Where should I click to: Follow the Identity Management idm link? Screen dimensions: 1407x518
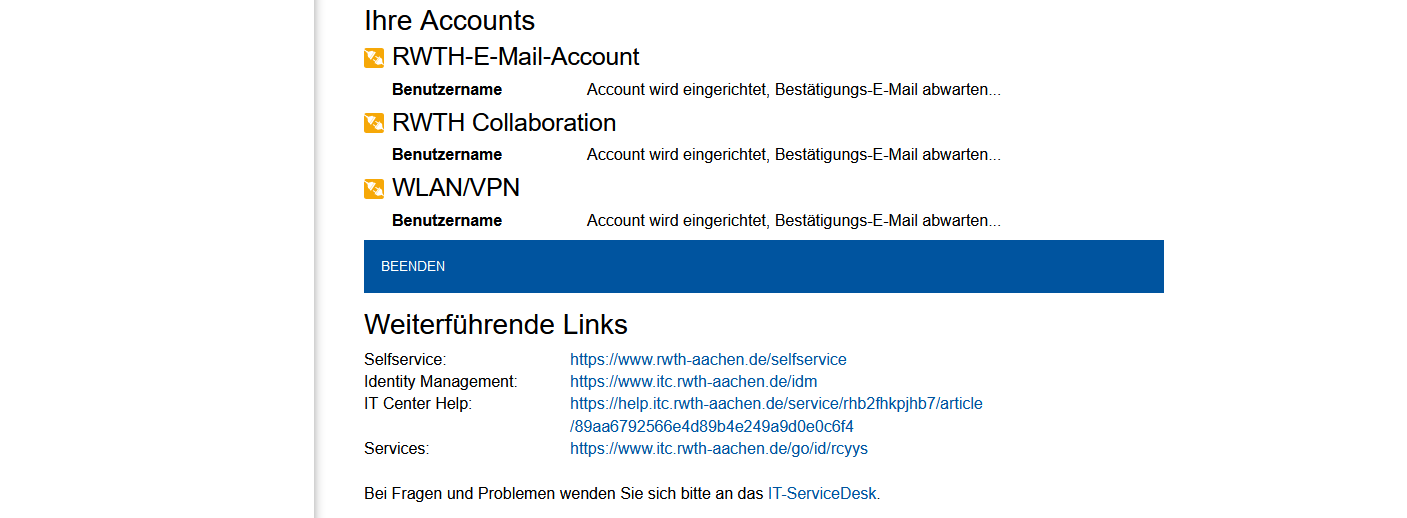click(x=694, y=381)
